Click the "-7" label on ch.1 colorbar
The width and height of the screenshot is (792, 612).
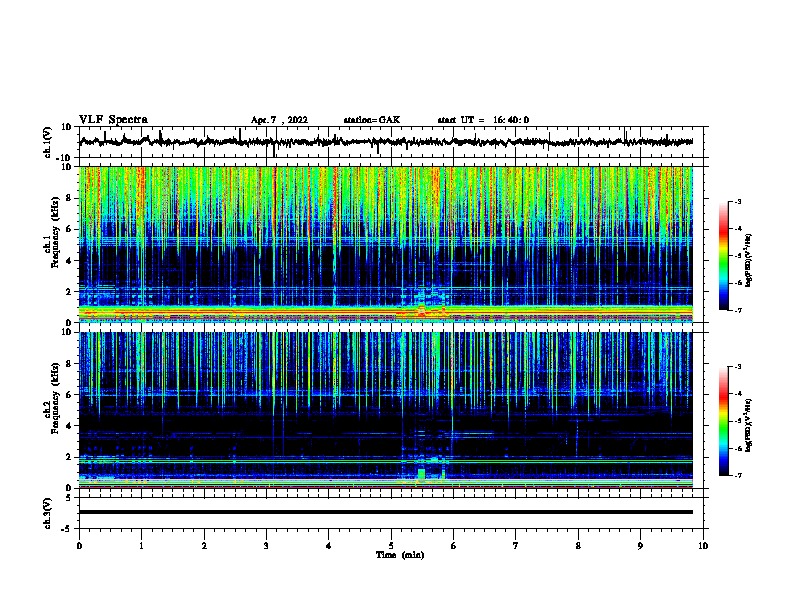click(737, 310)
